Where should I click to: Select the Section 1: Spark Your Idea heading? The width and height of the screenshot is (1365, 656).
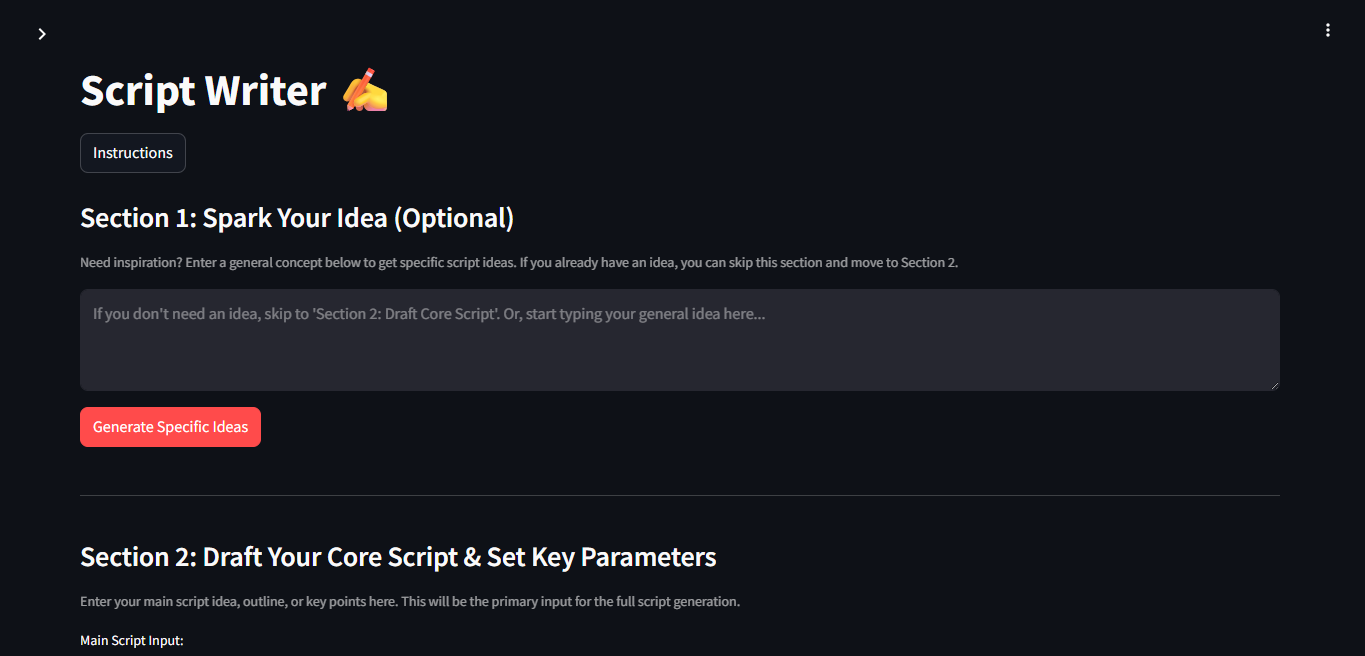pos(297,218)
